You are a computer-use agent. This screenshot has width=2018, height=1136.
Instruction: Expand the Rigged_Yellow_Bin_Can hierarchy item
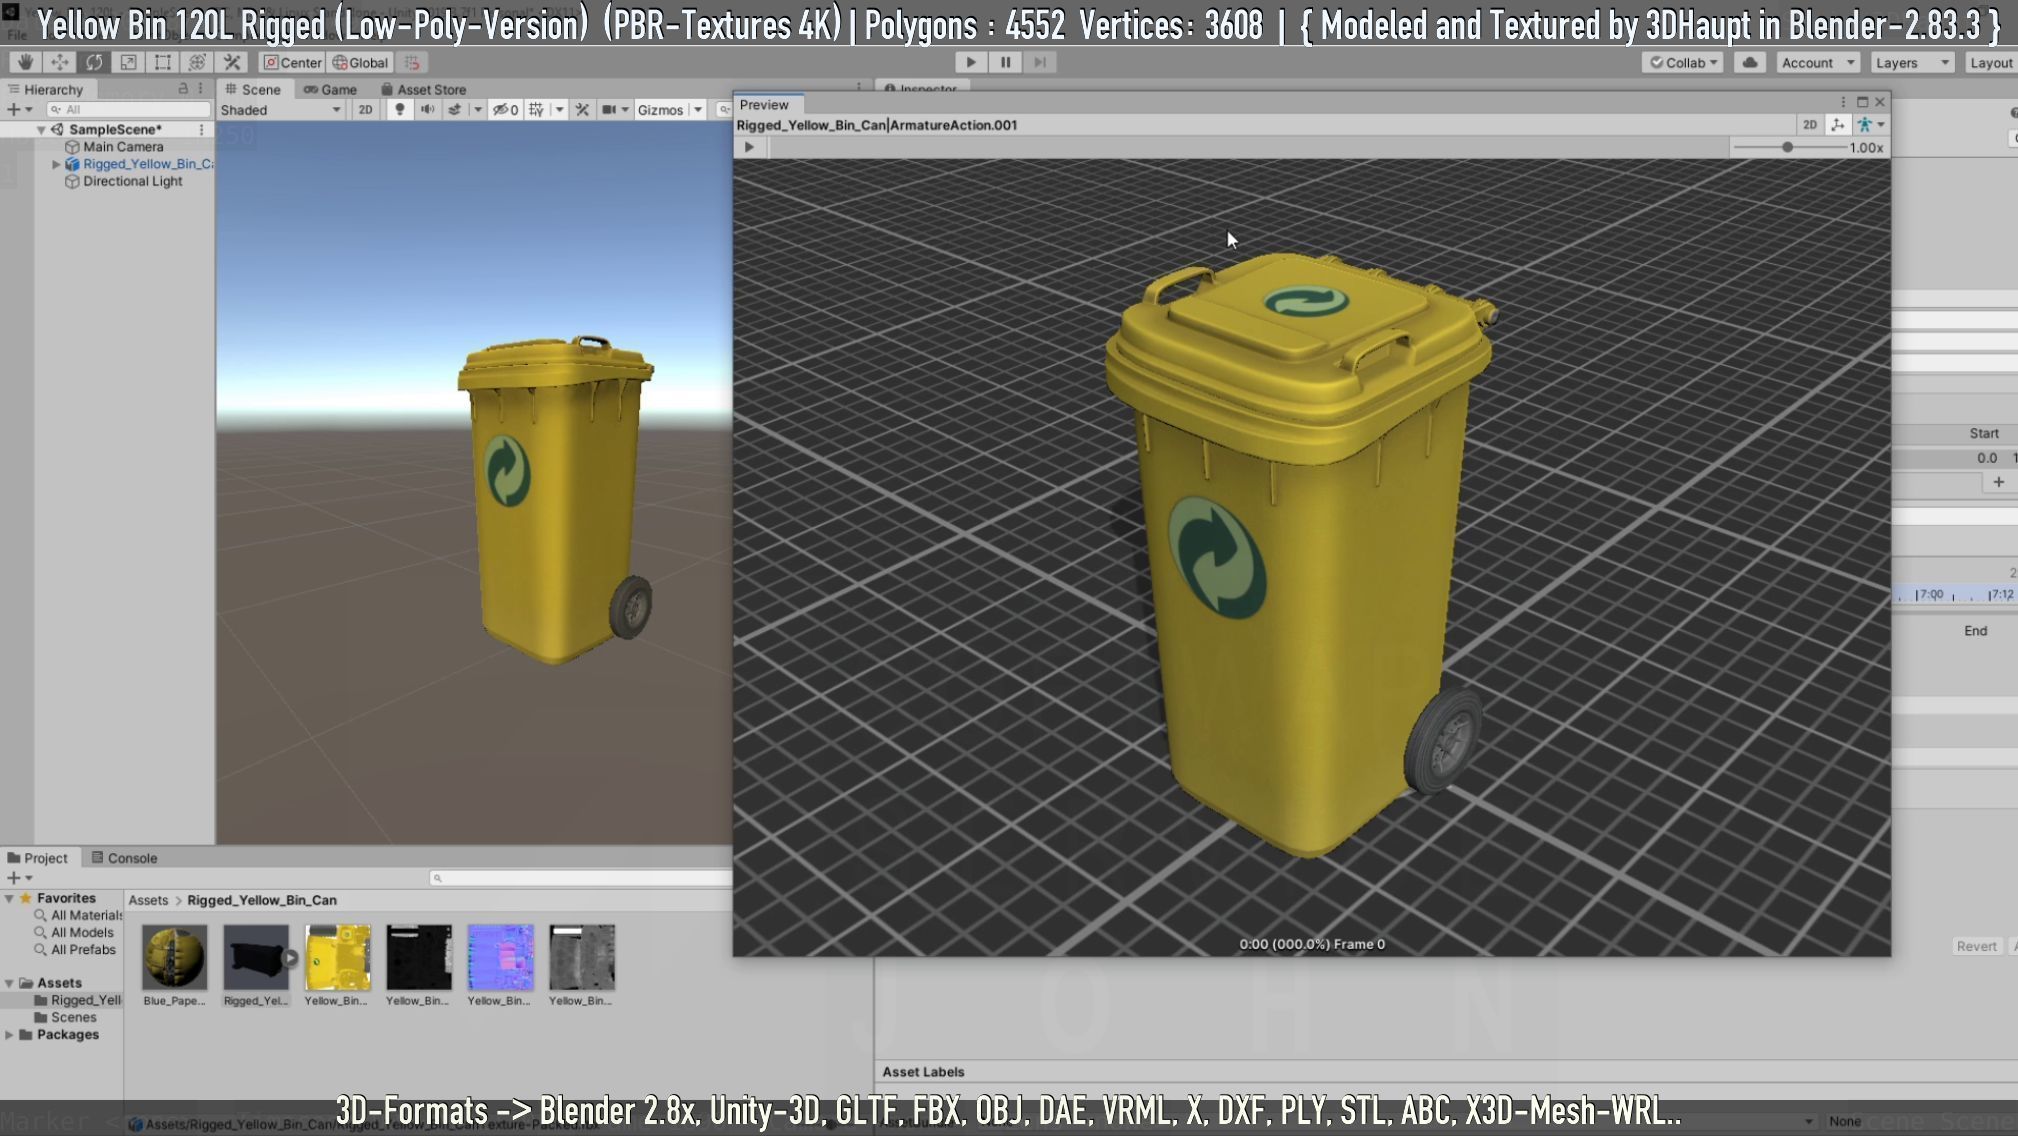tap(56, 164)
